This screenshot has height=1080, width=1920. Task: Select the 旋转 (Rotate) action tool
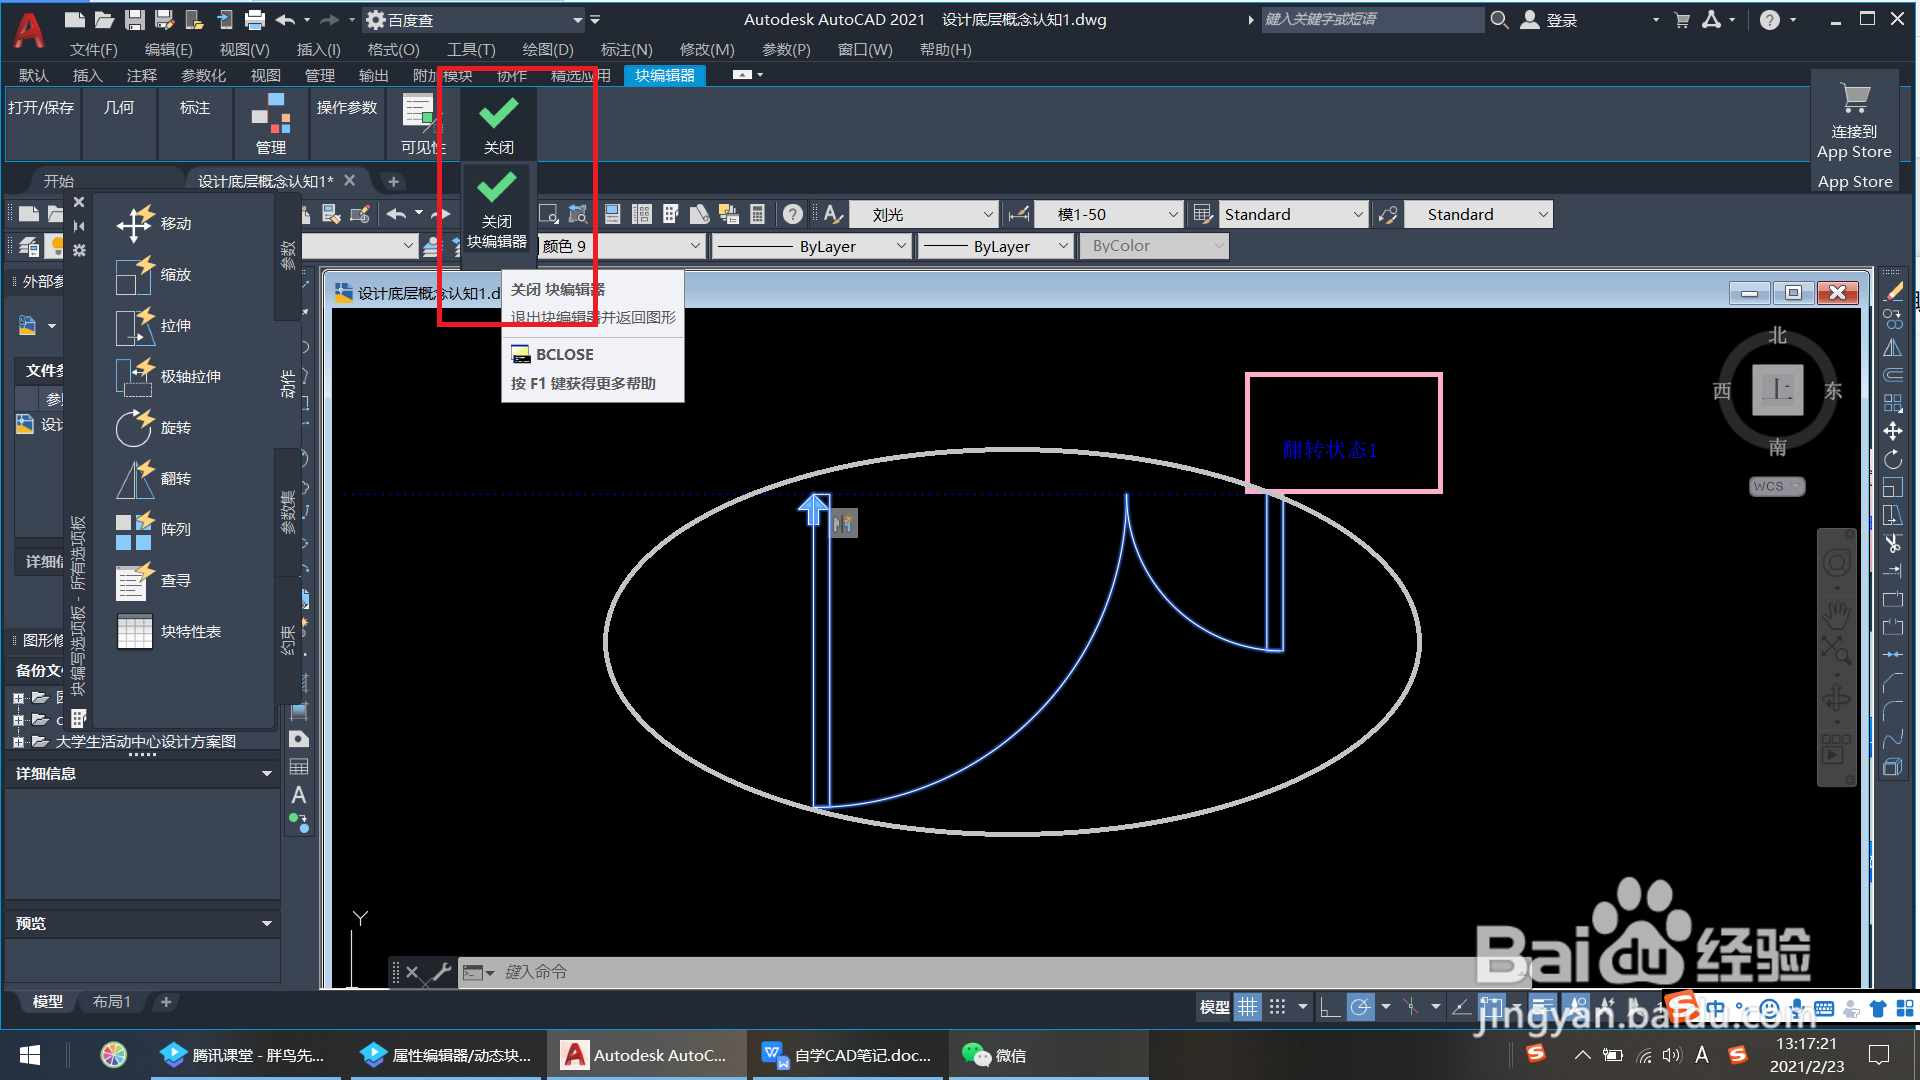tap(153, 427)
